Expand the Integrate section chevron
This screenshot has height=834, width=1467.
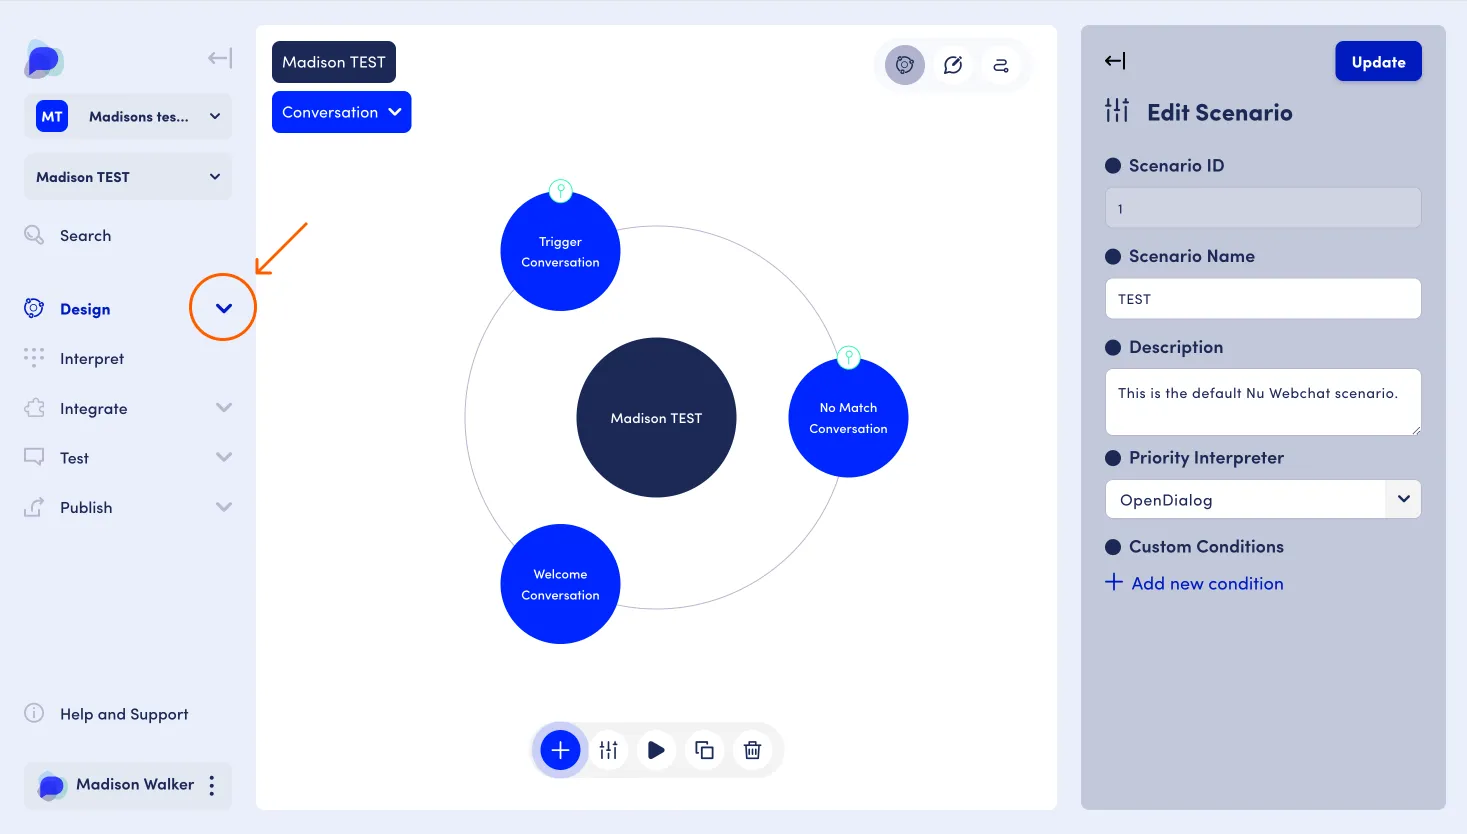pos(224,407)
